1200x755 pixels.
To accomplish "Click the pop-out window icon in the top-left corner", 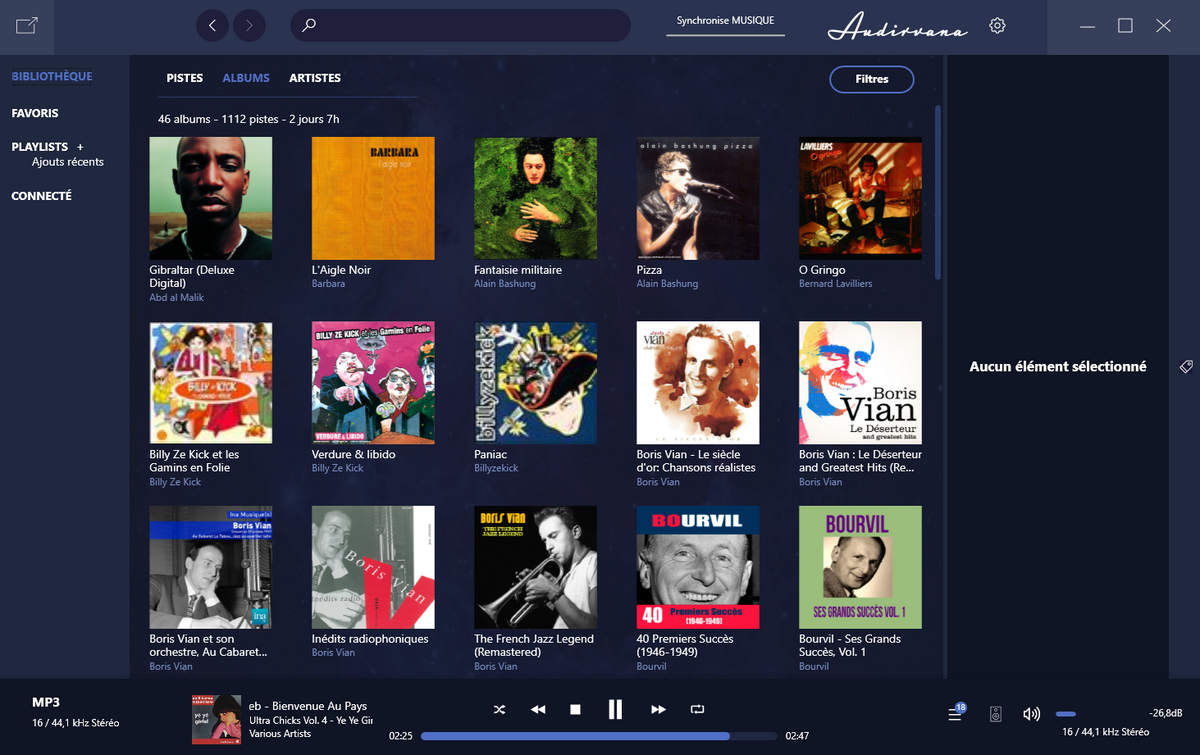I will click(27, 26).
